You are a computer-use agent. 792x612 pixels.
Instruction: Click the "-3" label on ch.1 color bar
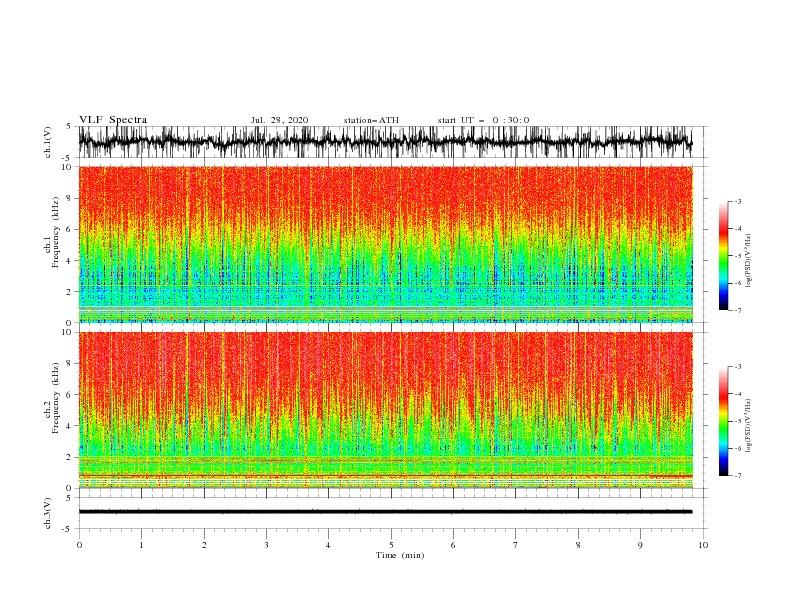738,201
